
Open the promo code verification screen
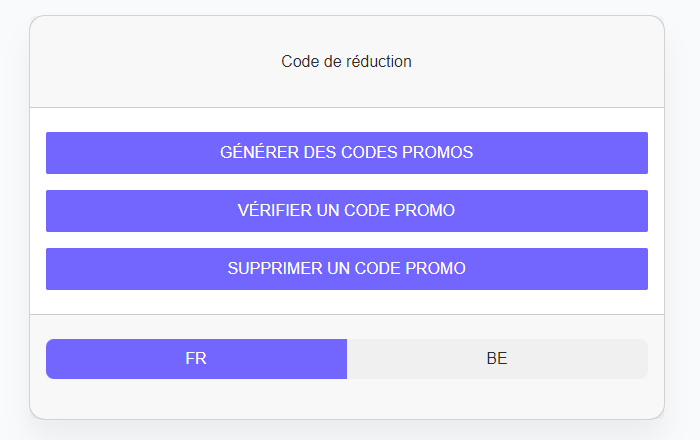(x=346, y=211)
